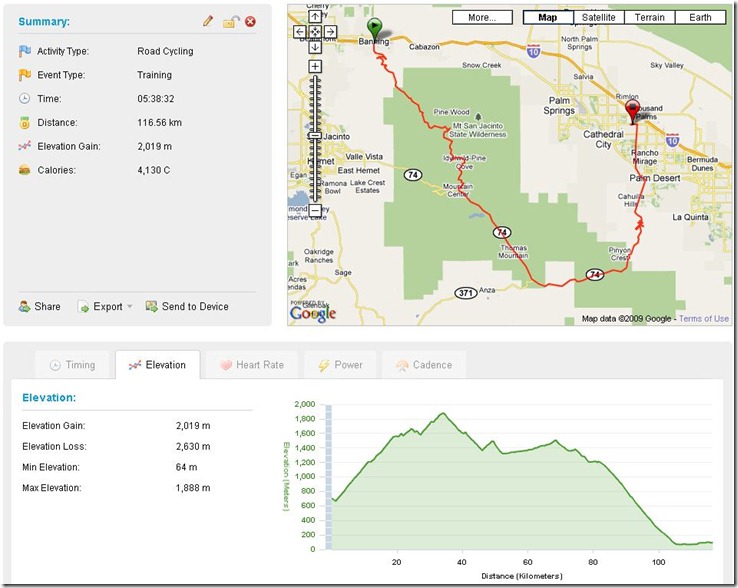Click the map zoom slider handle
Viewport: 738px width, 588px height.
pyautogui.click(x=315, y=136)
